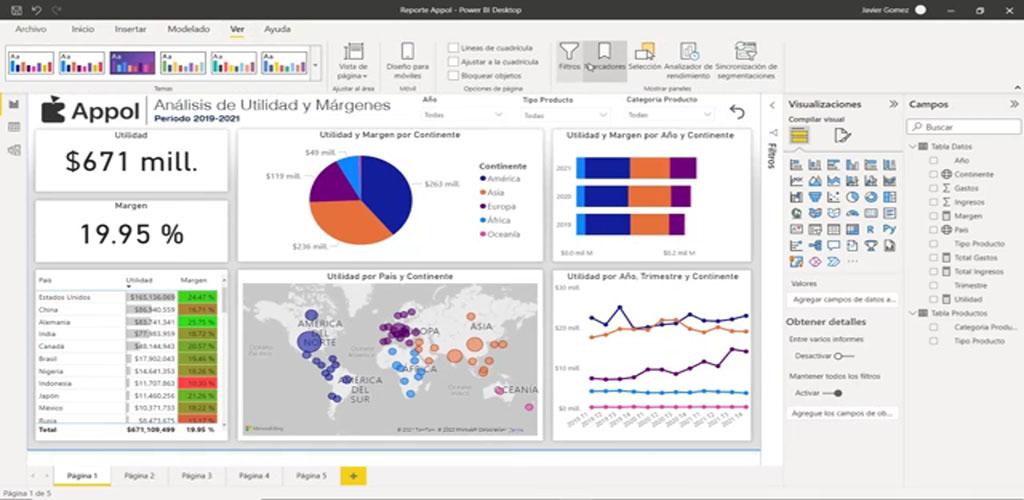Select the decomposition tree visual

(x=814, y=245)
